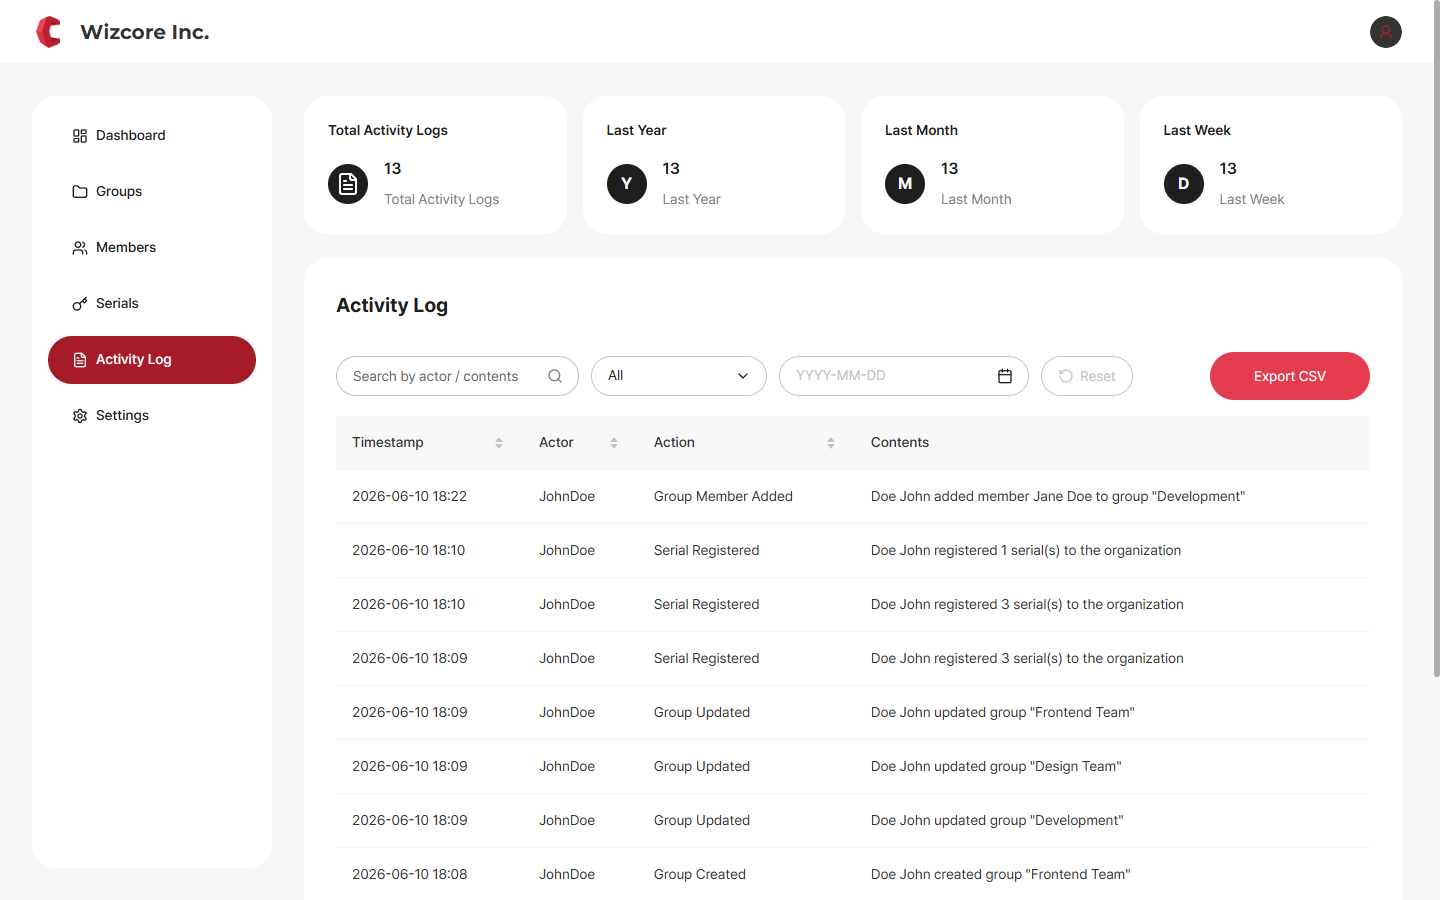1440x900 pixels.
Task: Click the Last Week card title
Action: [x=1197, y=131]
